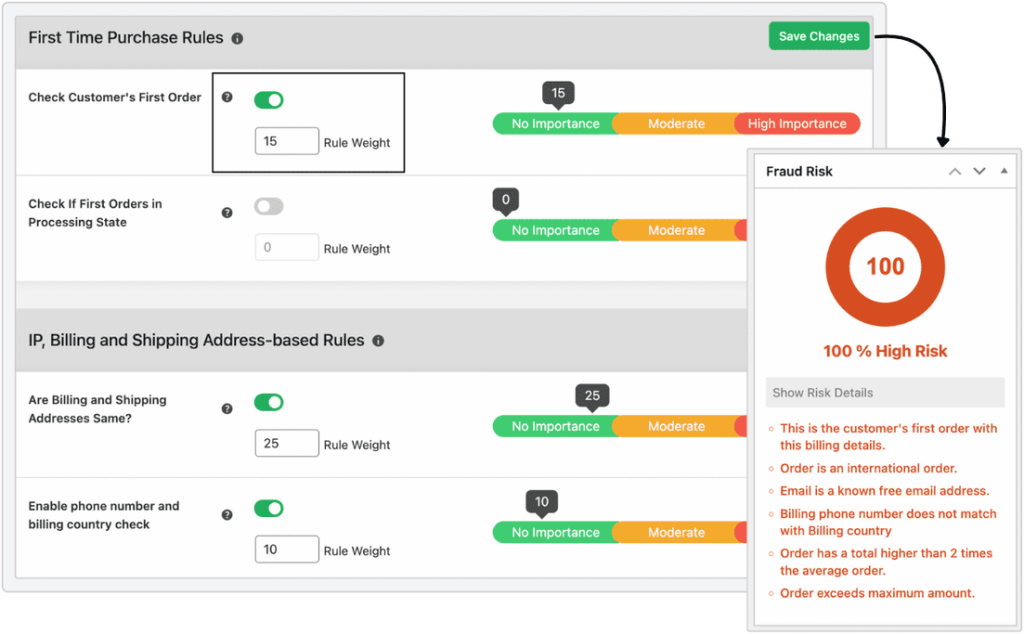Click the 100 fraud score donut chart
The width and height of the screenshot is (1024, 634).
coord(885,266)
